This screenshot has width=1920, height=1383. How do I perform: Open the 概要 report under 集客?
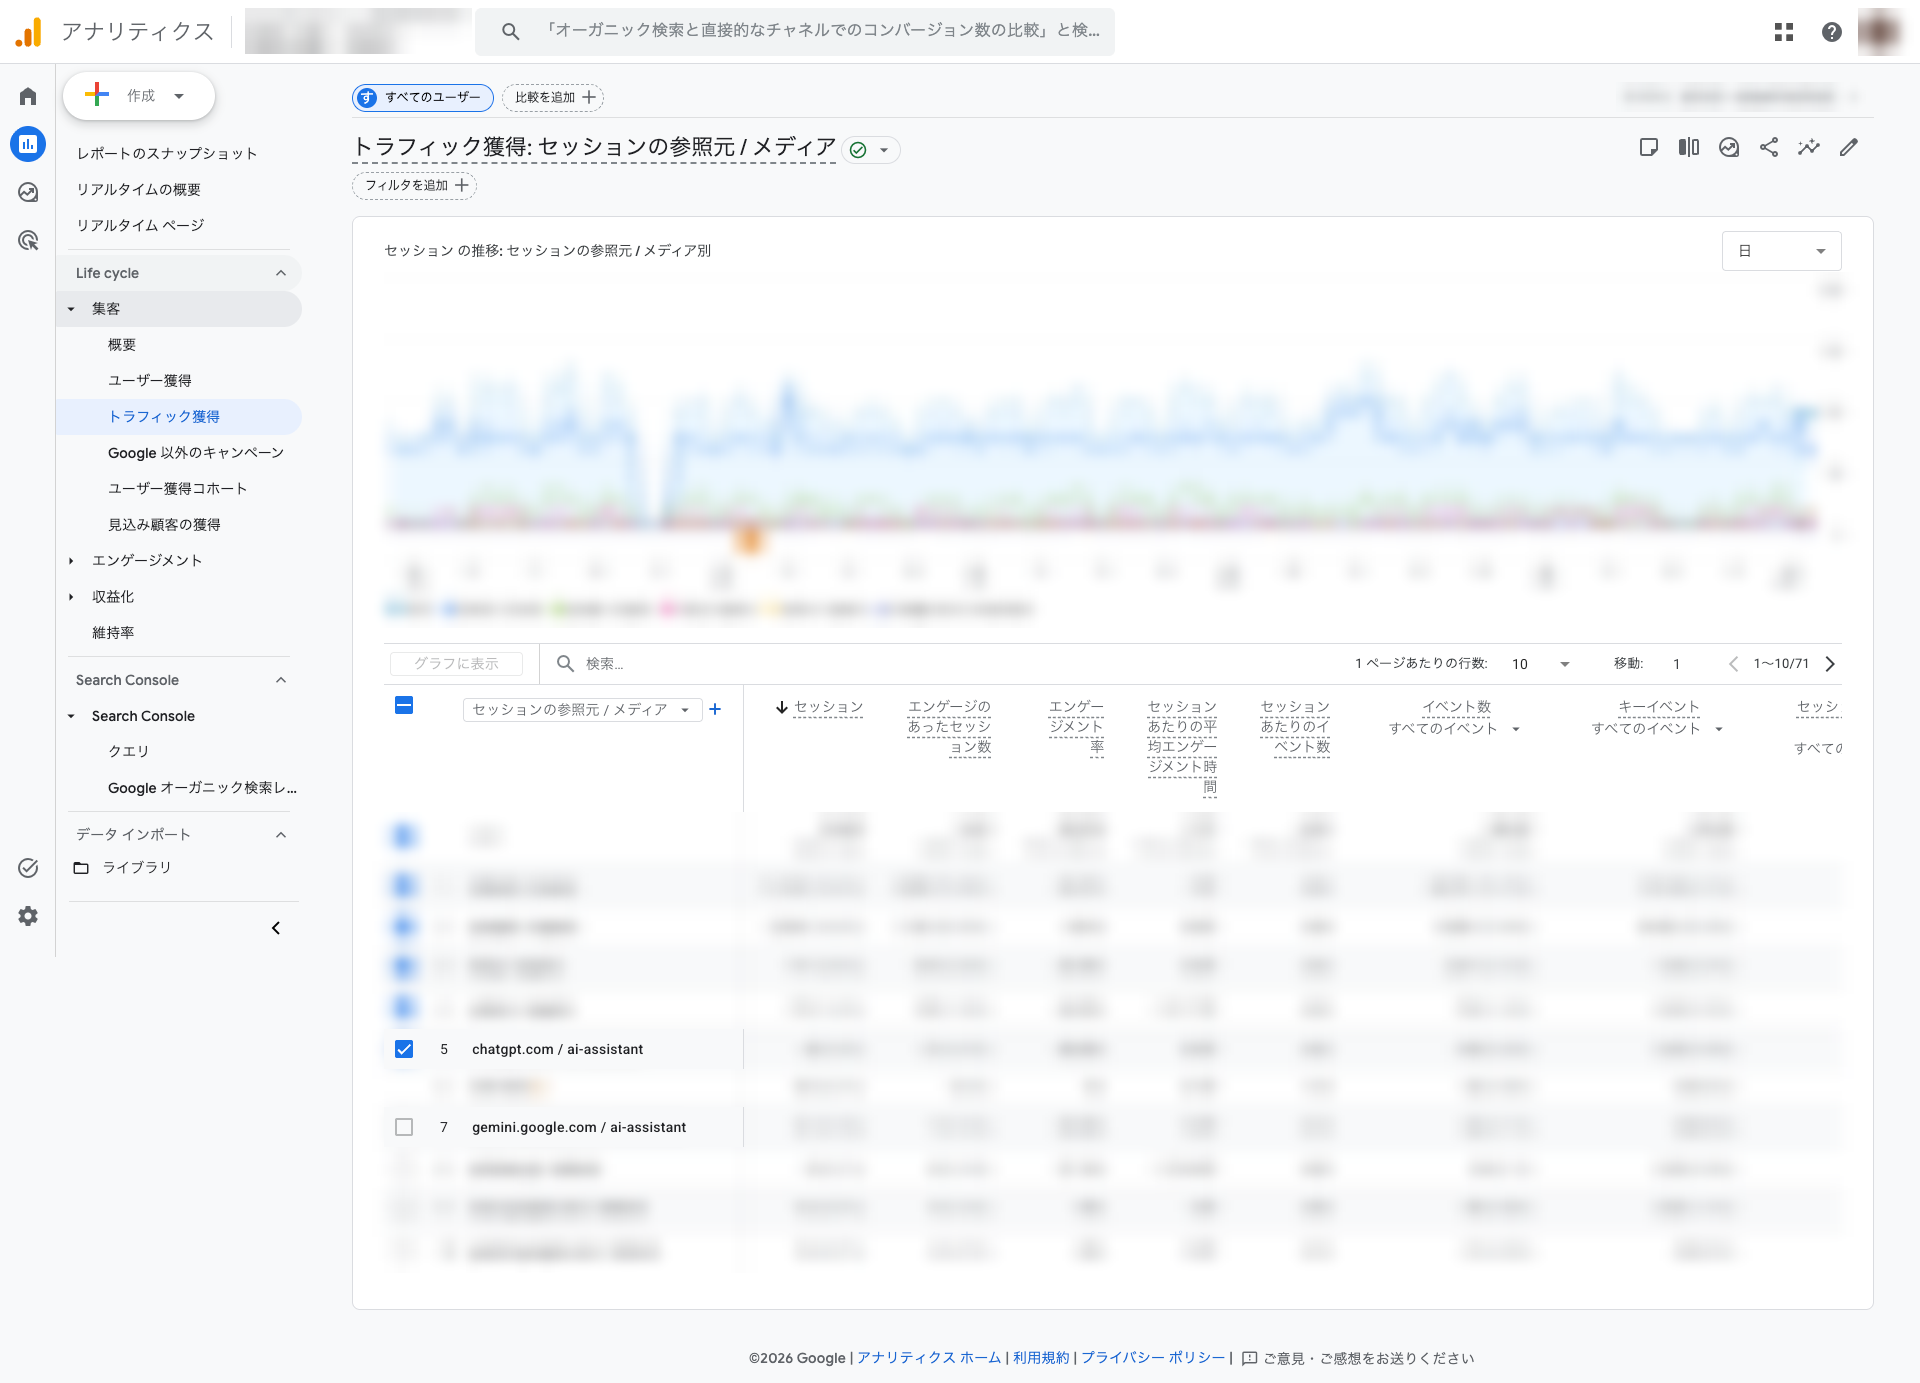(122, 345)
